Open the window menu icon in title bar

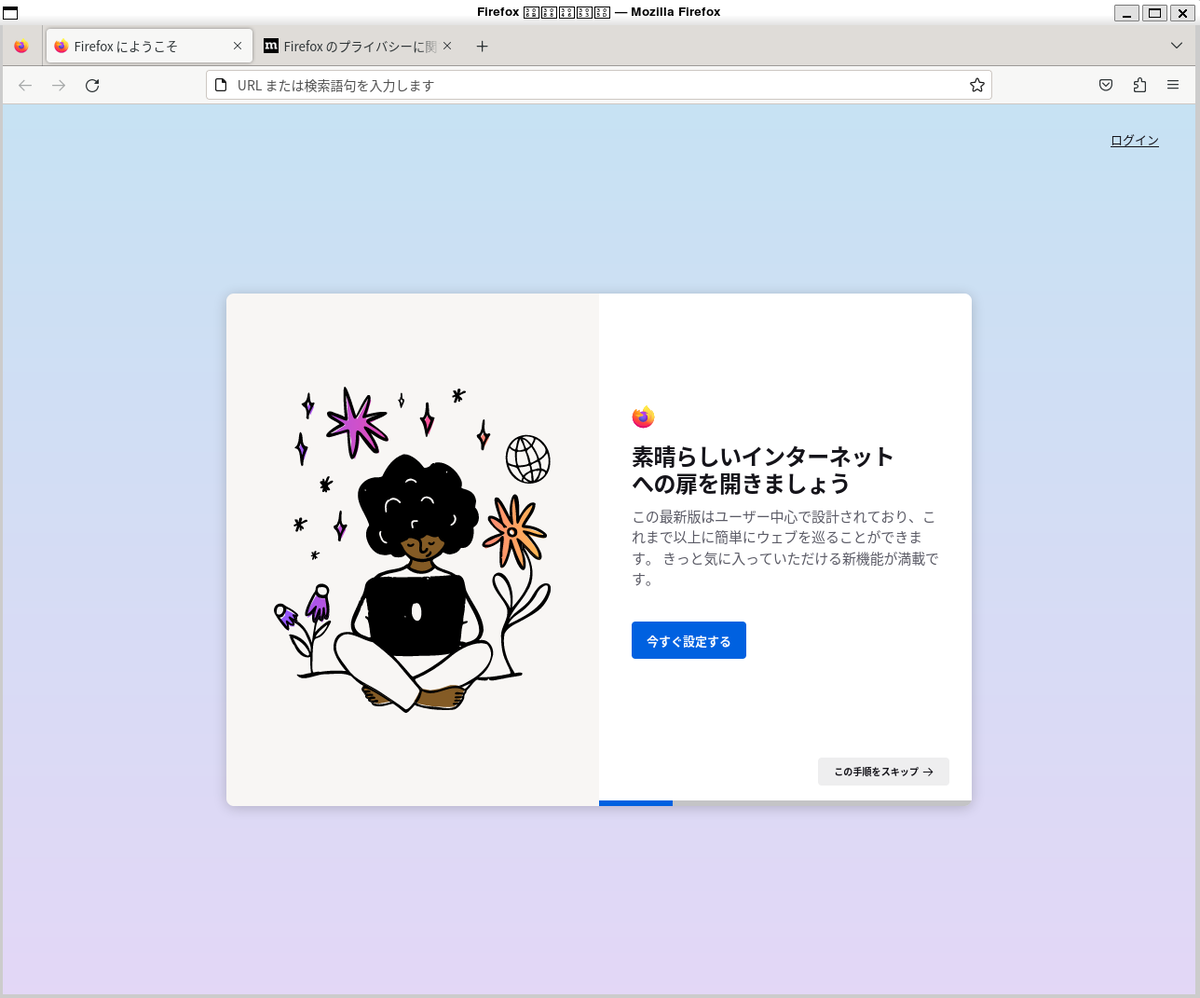(11, 12)
